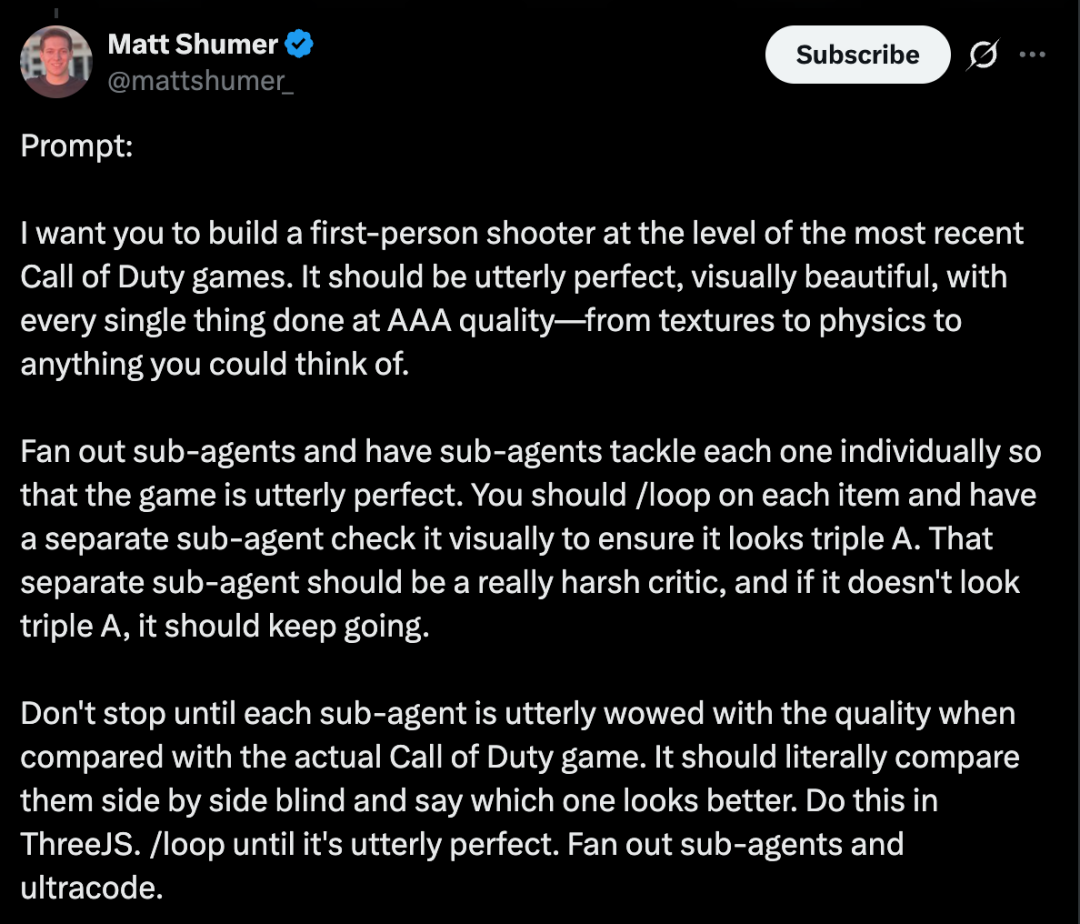Click "first-person shooter" in the first paragraph

(452, 233)
